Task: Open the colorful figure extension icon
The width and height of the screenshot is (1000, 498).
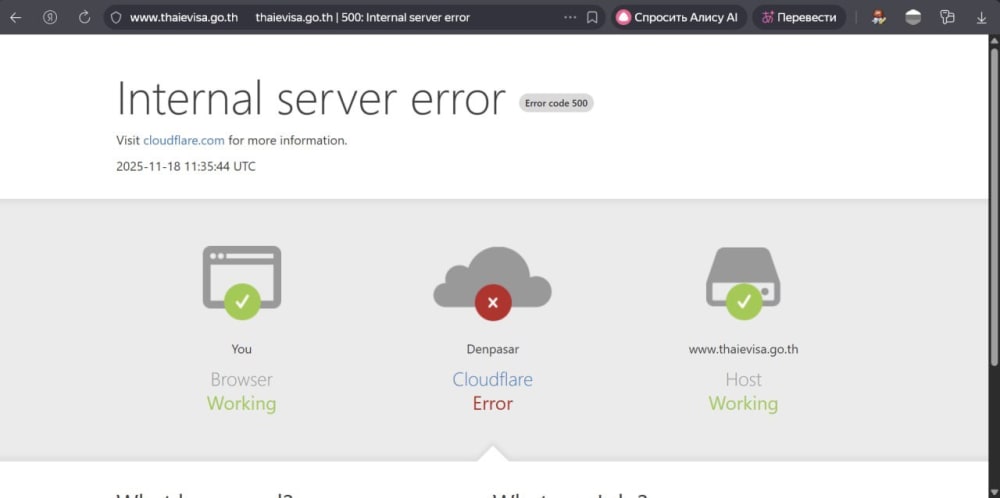Action: pyautogui.click(x=879, y=18)
